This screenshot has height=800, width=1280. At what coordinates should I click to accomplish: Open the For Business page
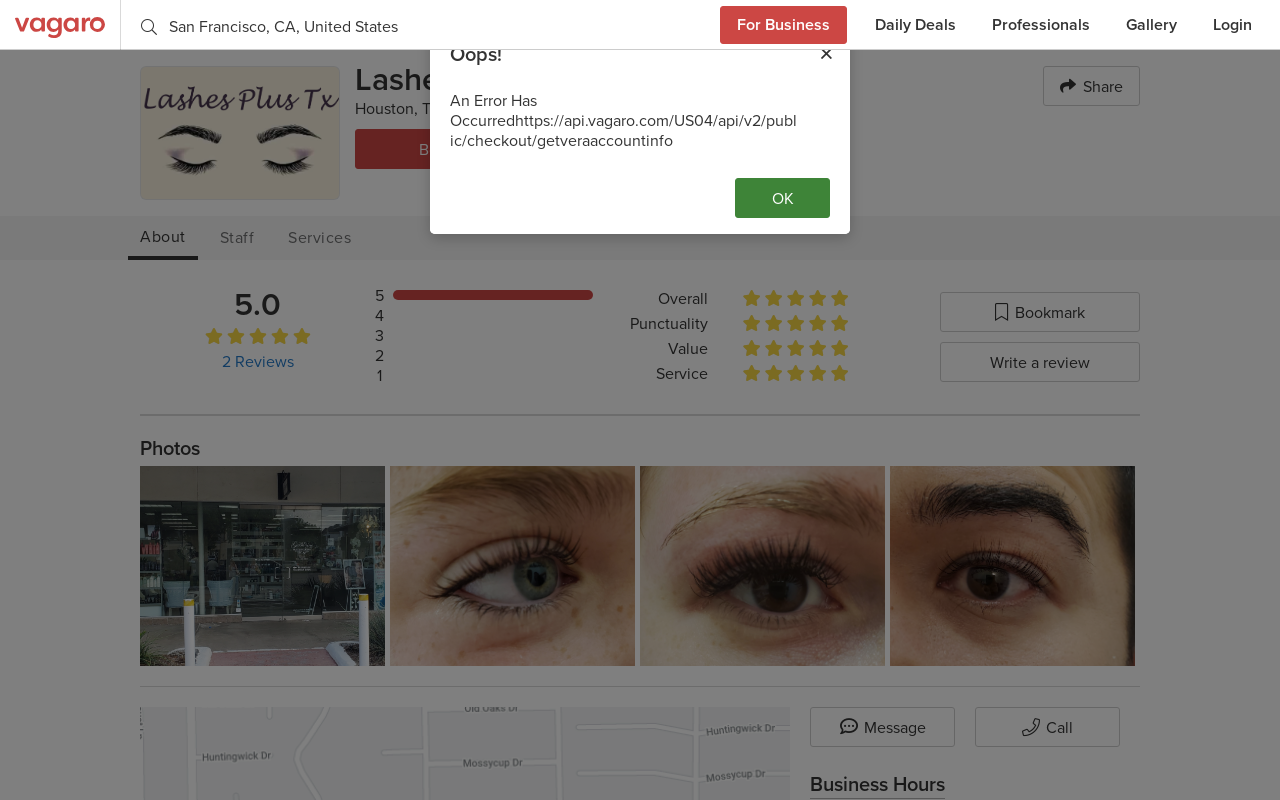783,25
